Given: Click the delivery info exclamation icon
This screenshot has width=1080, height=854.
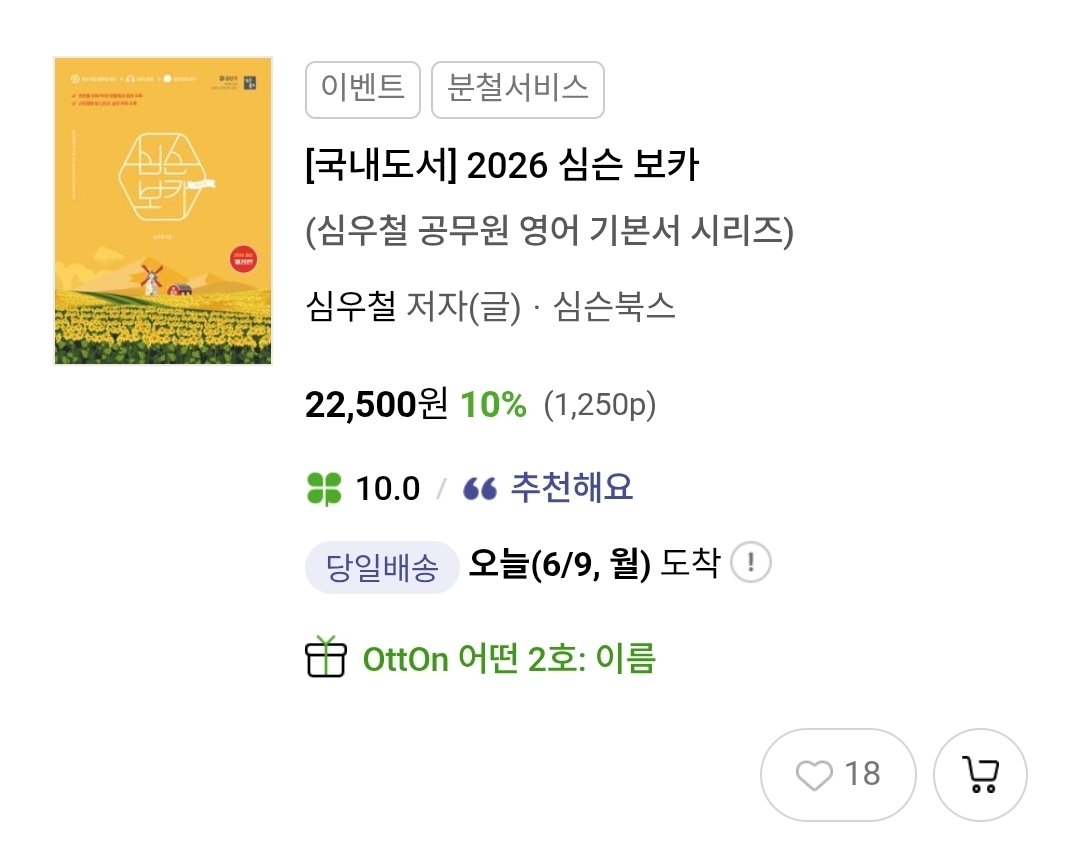Looking at the screenshot, I should (x=751, y=565).
